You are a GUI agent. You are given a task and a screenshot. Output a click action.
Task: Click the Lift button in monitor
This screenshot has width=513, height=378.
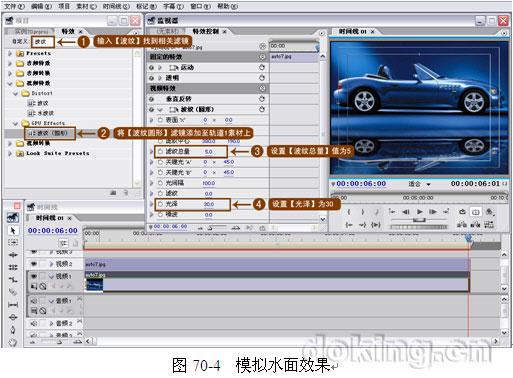point(462,225)
